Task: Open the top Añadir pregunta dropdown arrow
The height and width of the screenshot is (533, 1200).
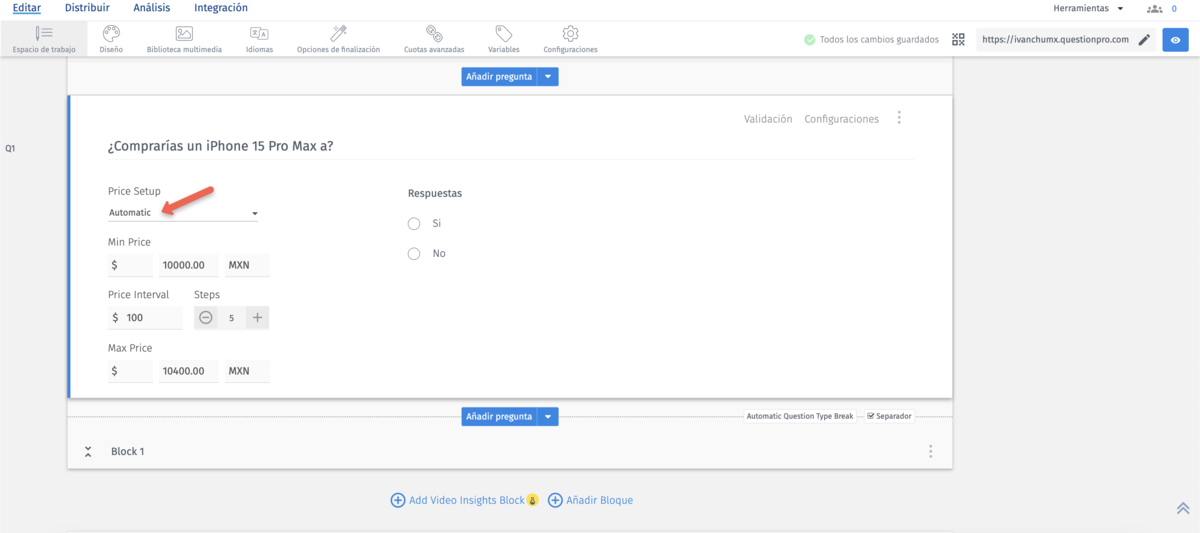Action: [x=548, y=76]
